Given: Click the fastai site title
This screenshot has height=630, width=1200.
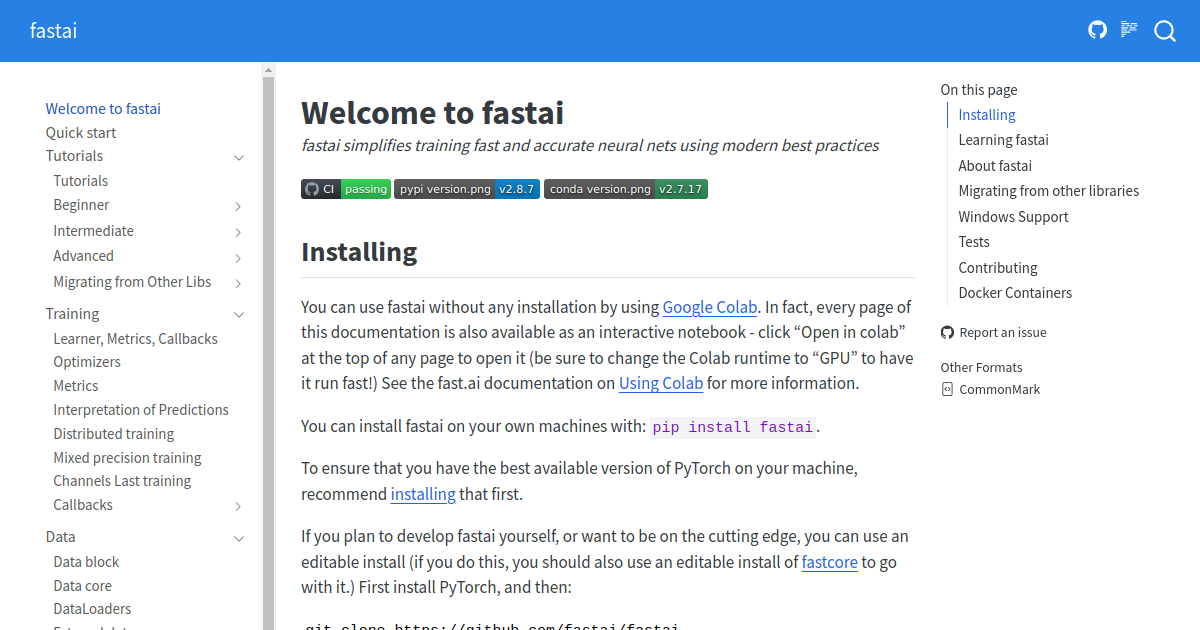Looking at the screenshot, I should (x=54, y=31).
